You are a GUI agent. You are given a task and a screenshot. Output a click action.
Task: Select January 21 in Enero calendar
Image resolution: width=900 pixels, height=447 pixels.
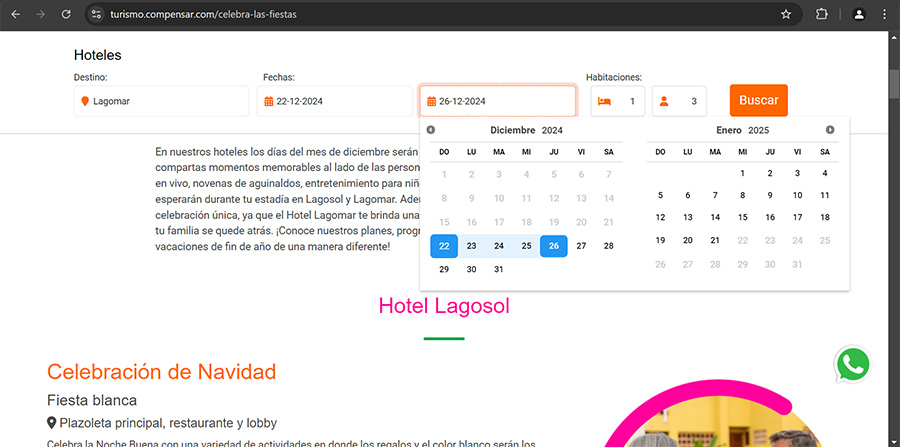point(715,240)
